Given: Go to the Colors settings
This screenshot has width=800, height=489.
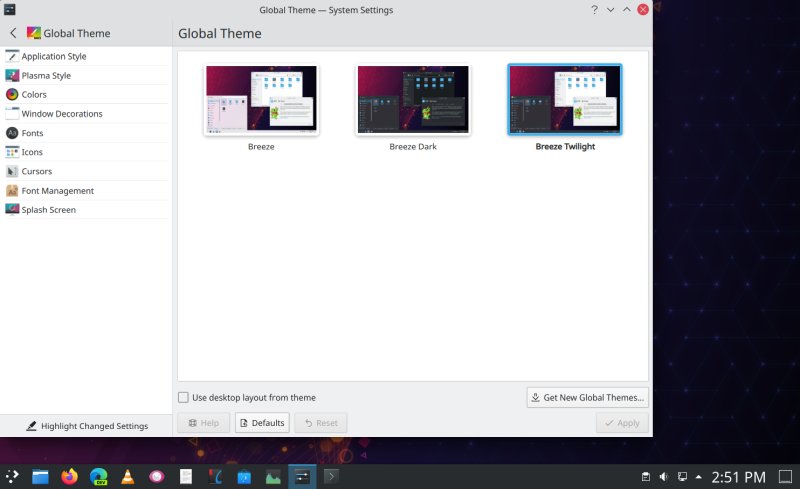Looking at the screenshot, I should tap(34, 94).
